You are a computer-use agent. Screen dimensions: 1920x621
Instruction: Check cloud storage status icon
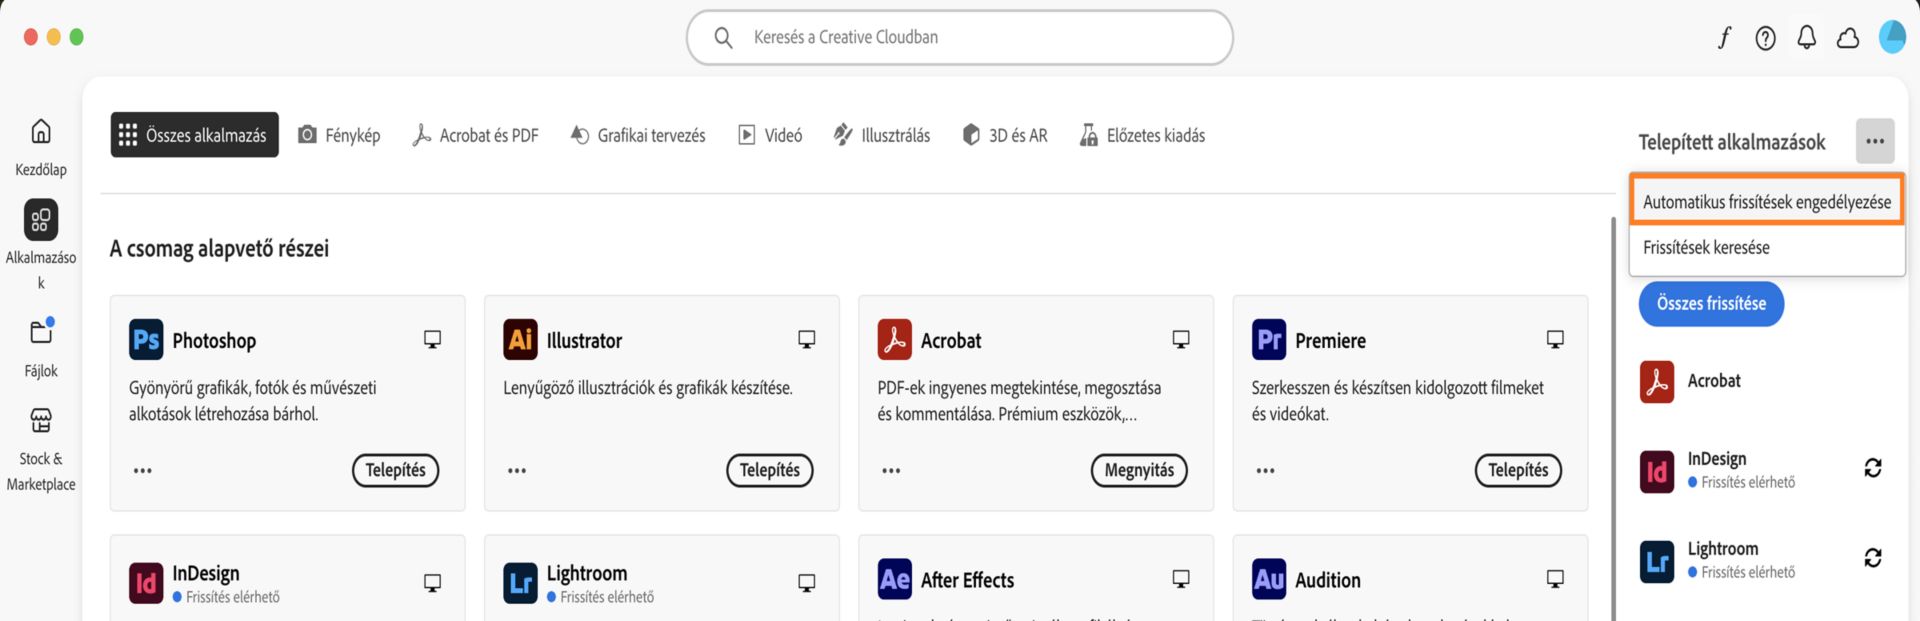pos(1847,37)
